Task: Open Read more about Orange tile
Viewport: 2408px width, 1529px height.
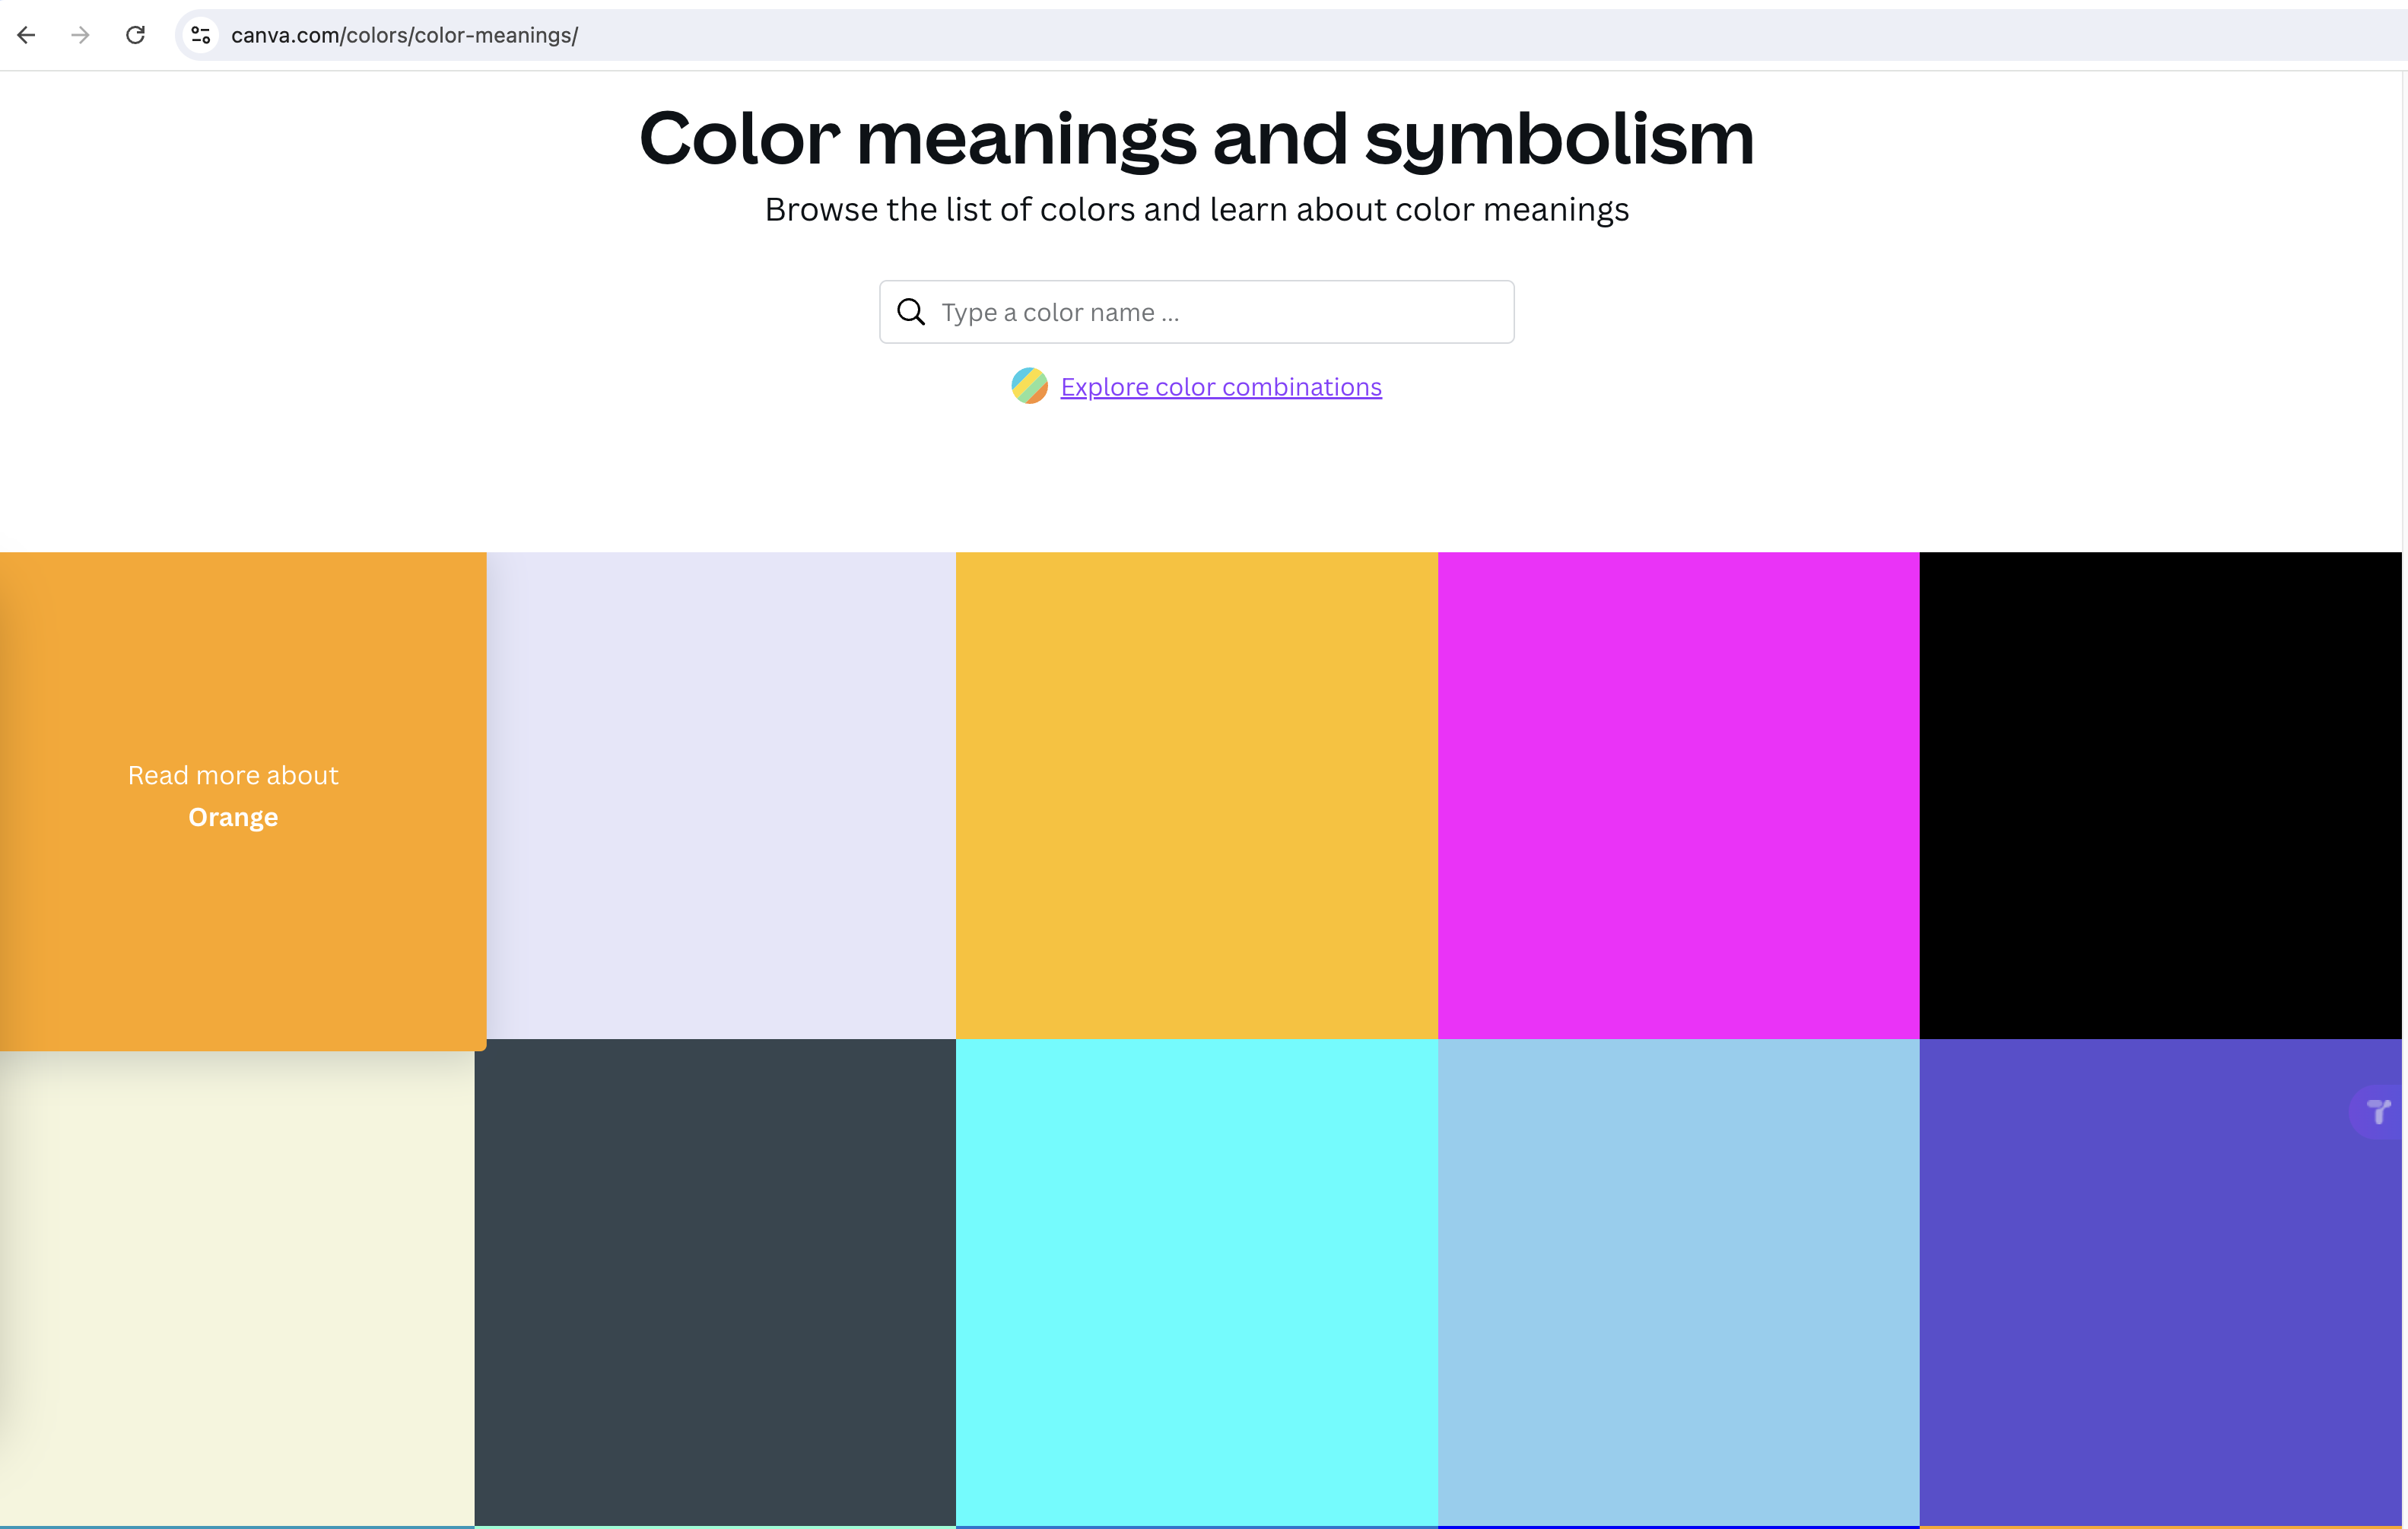Action: pyautogui.click(x=243, y=801)
